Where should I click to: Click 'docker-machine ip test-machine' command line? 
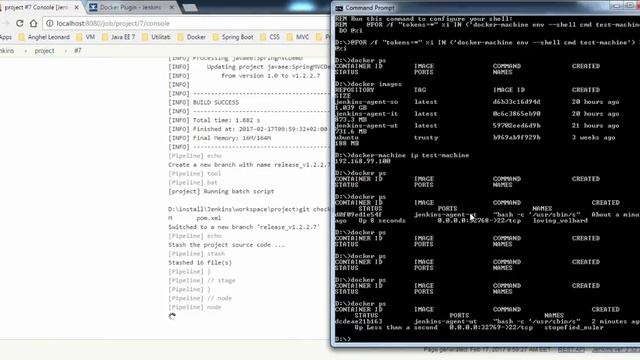(x=402, y=156)
